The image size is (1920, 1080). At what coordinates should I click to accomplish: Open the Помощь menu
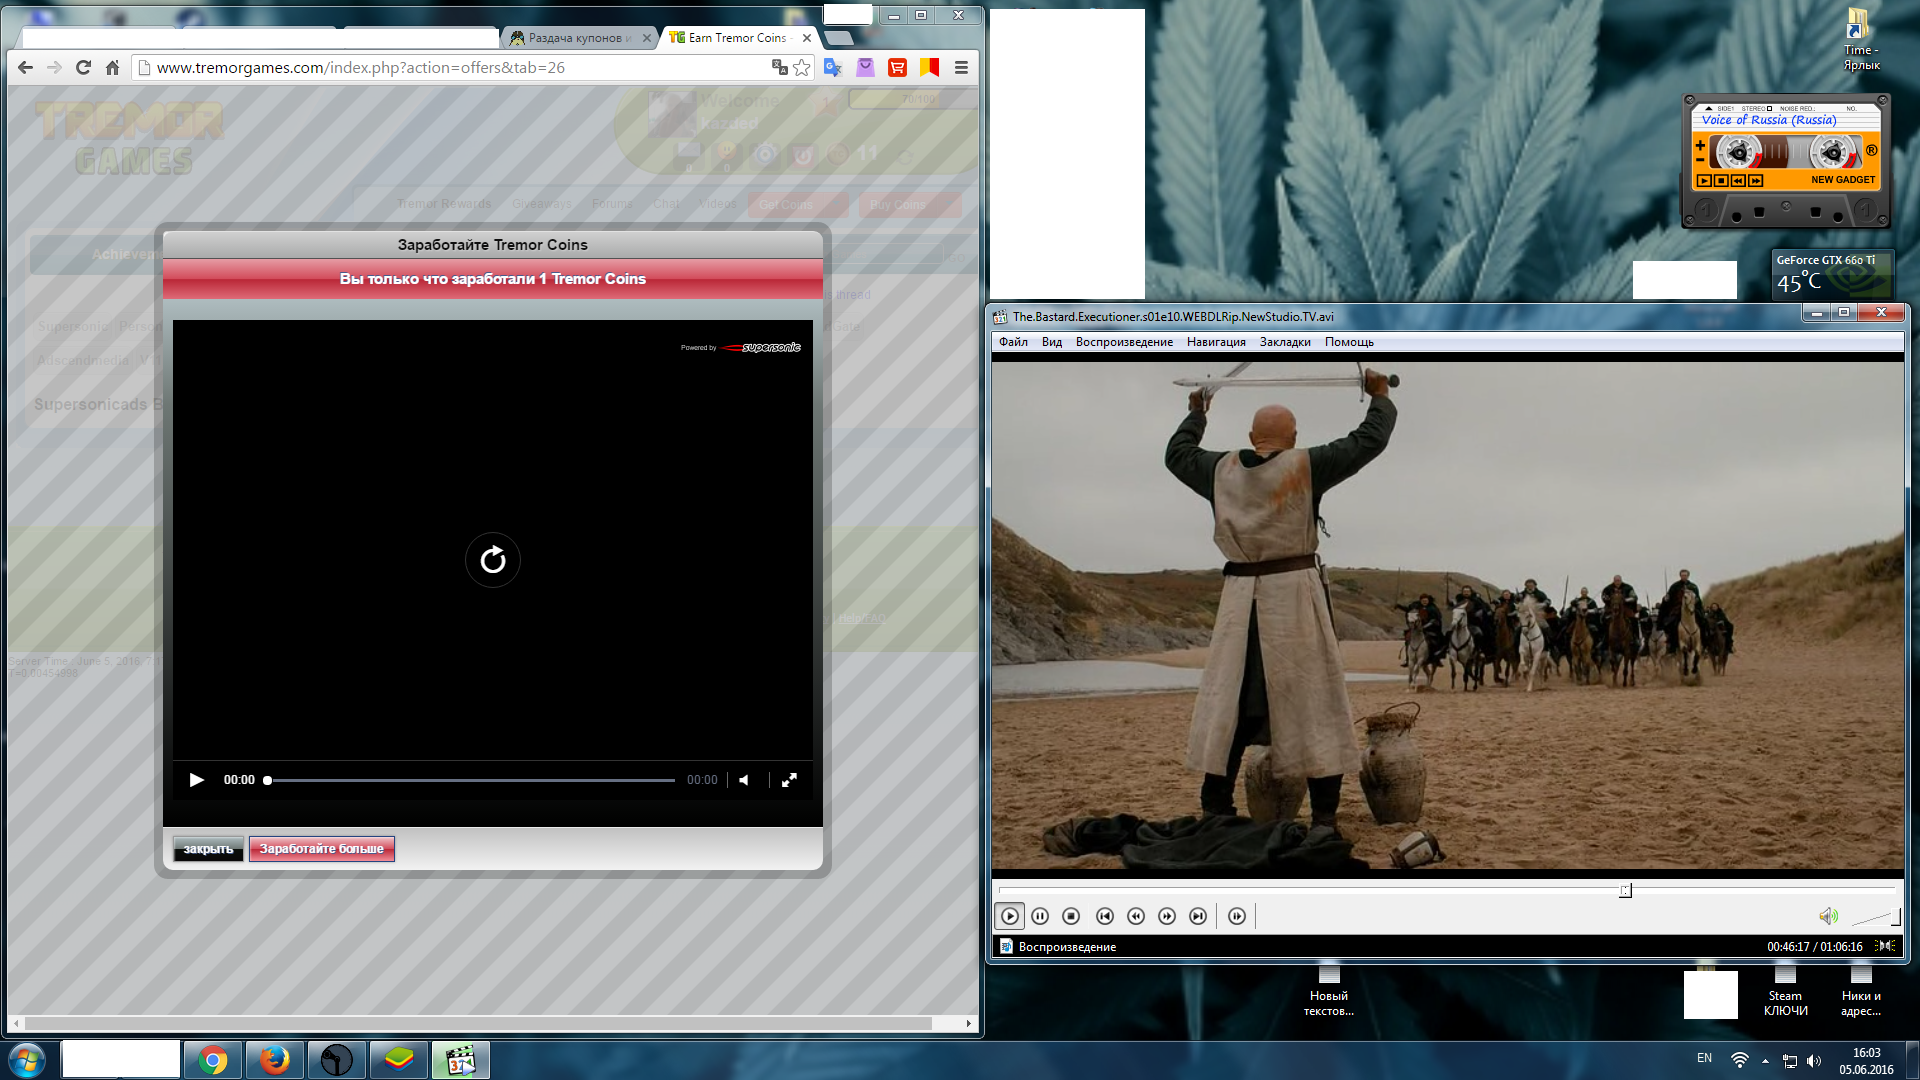pyautogui.click(x=1349, y=342)
